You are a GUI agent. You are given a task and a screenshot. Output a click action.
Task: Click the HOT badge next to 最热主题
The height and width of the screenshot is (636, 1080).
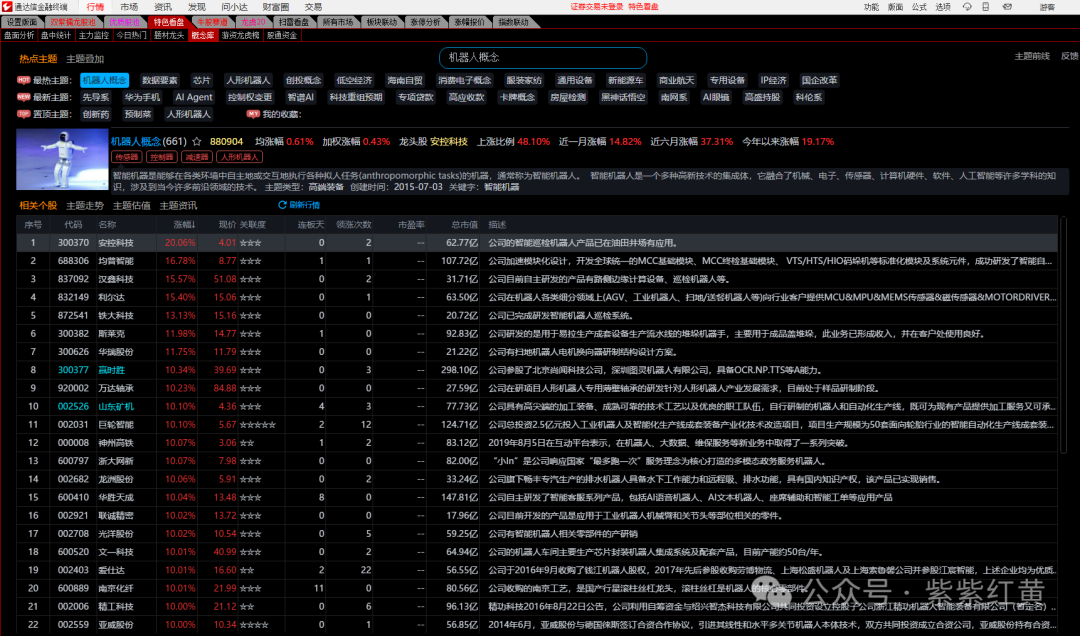point(23,80)
